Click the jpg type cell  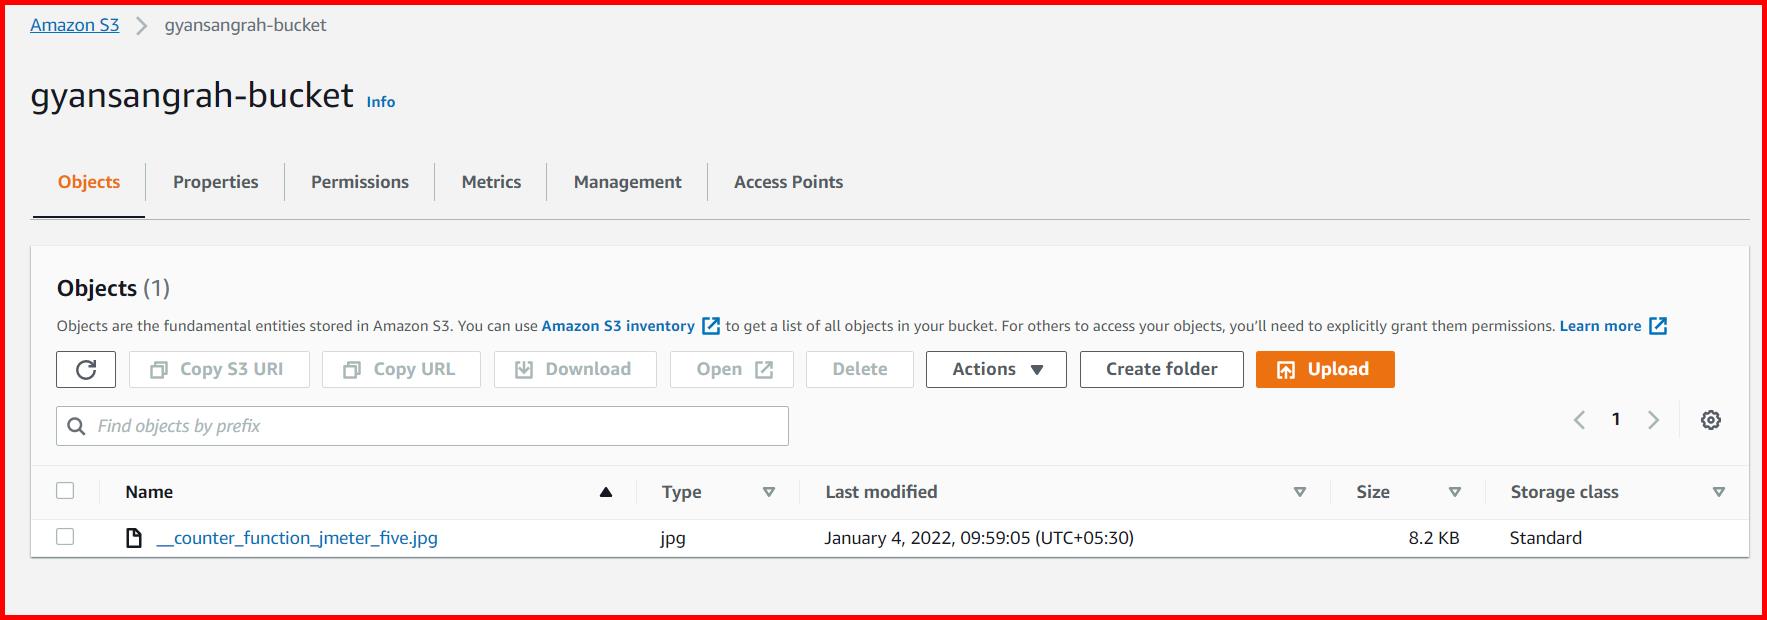673,538
